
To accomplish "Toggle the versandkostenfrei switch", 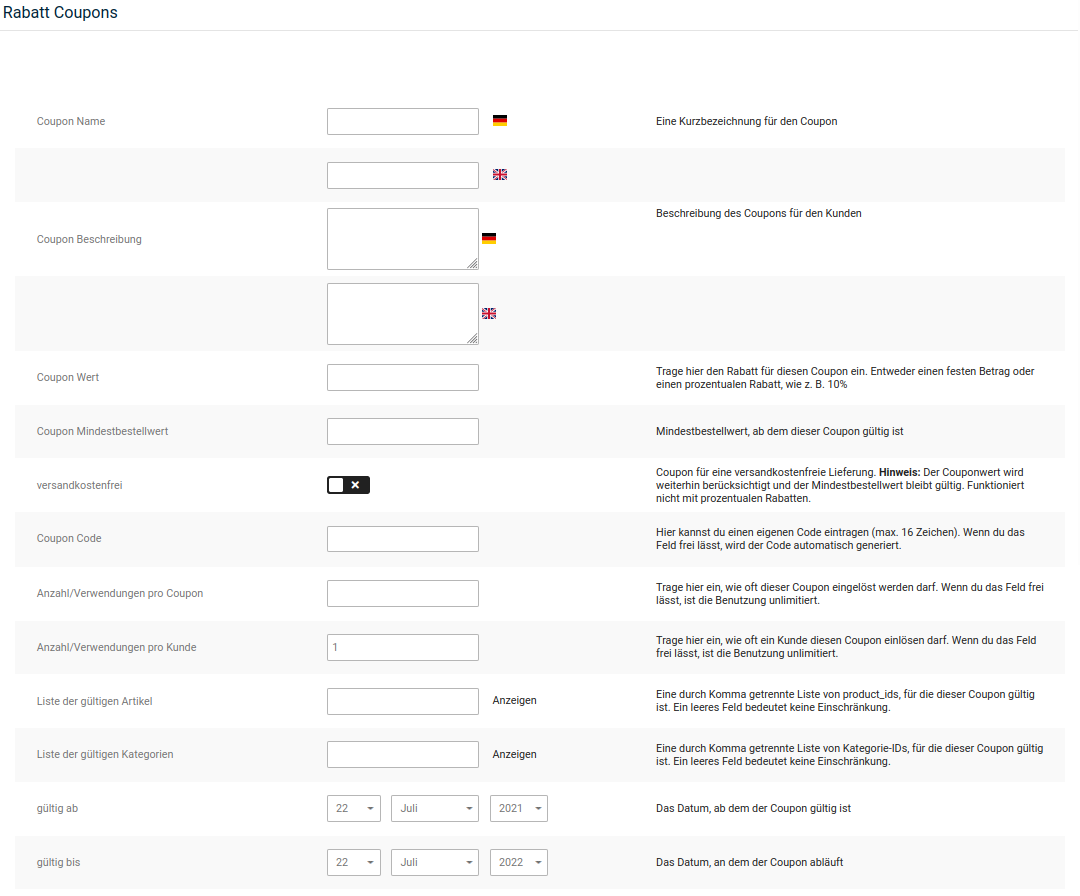I will coord(348,485).
